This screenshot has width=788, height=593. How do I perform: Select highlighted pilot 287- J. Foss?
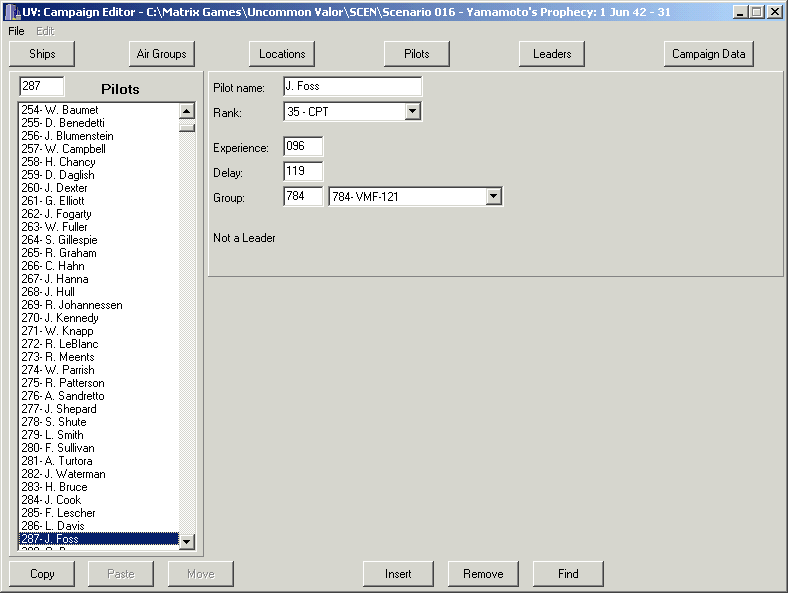pos(99,539)
